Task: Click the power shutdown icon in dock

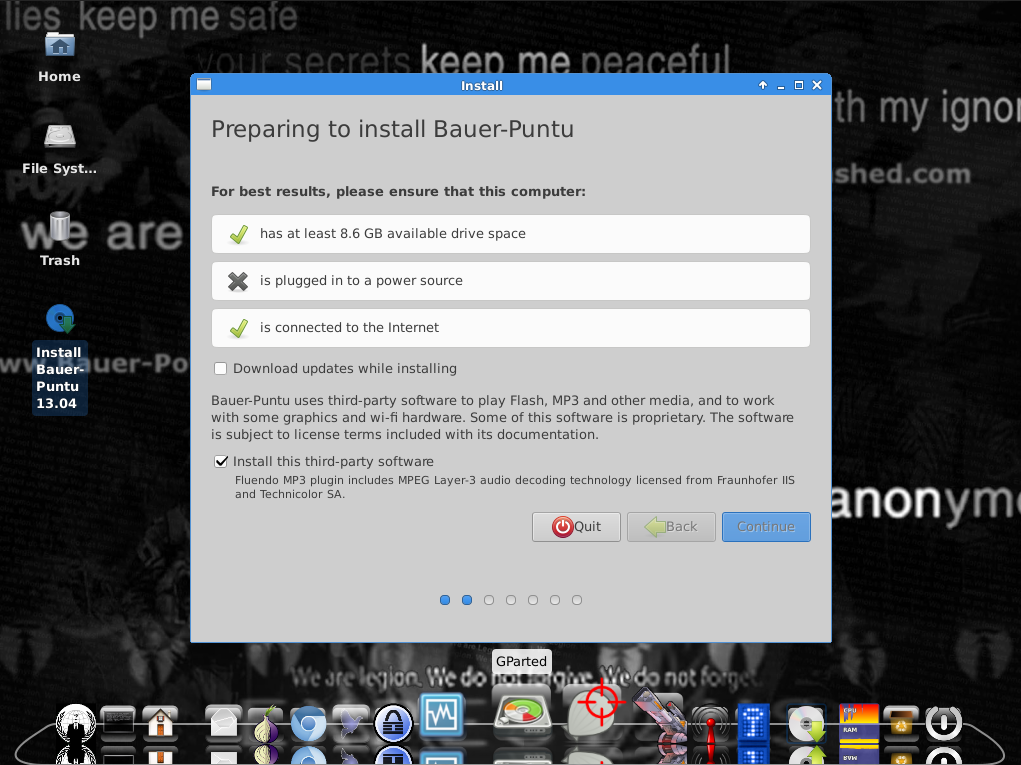Action: pos(944,723)
